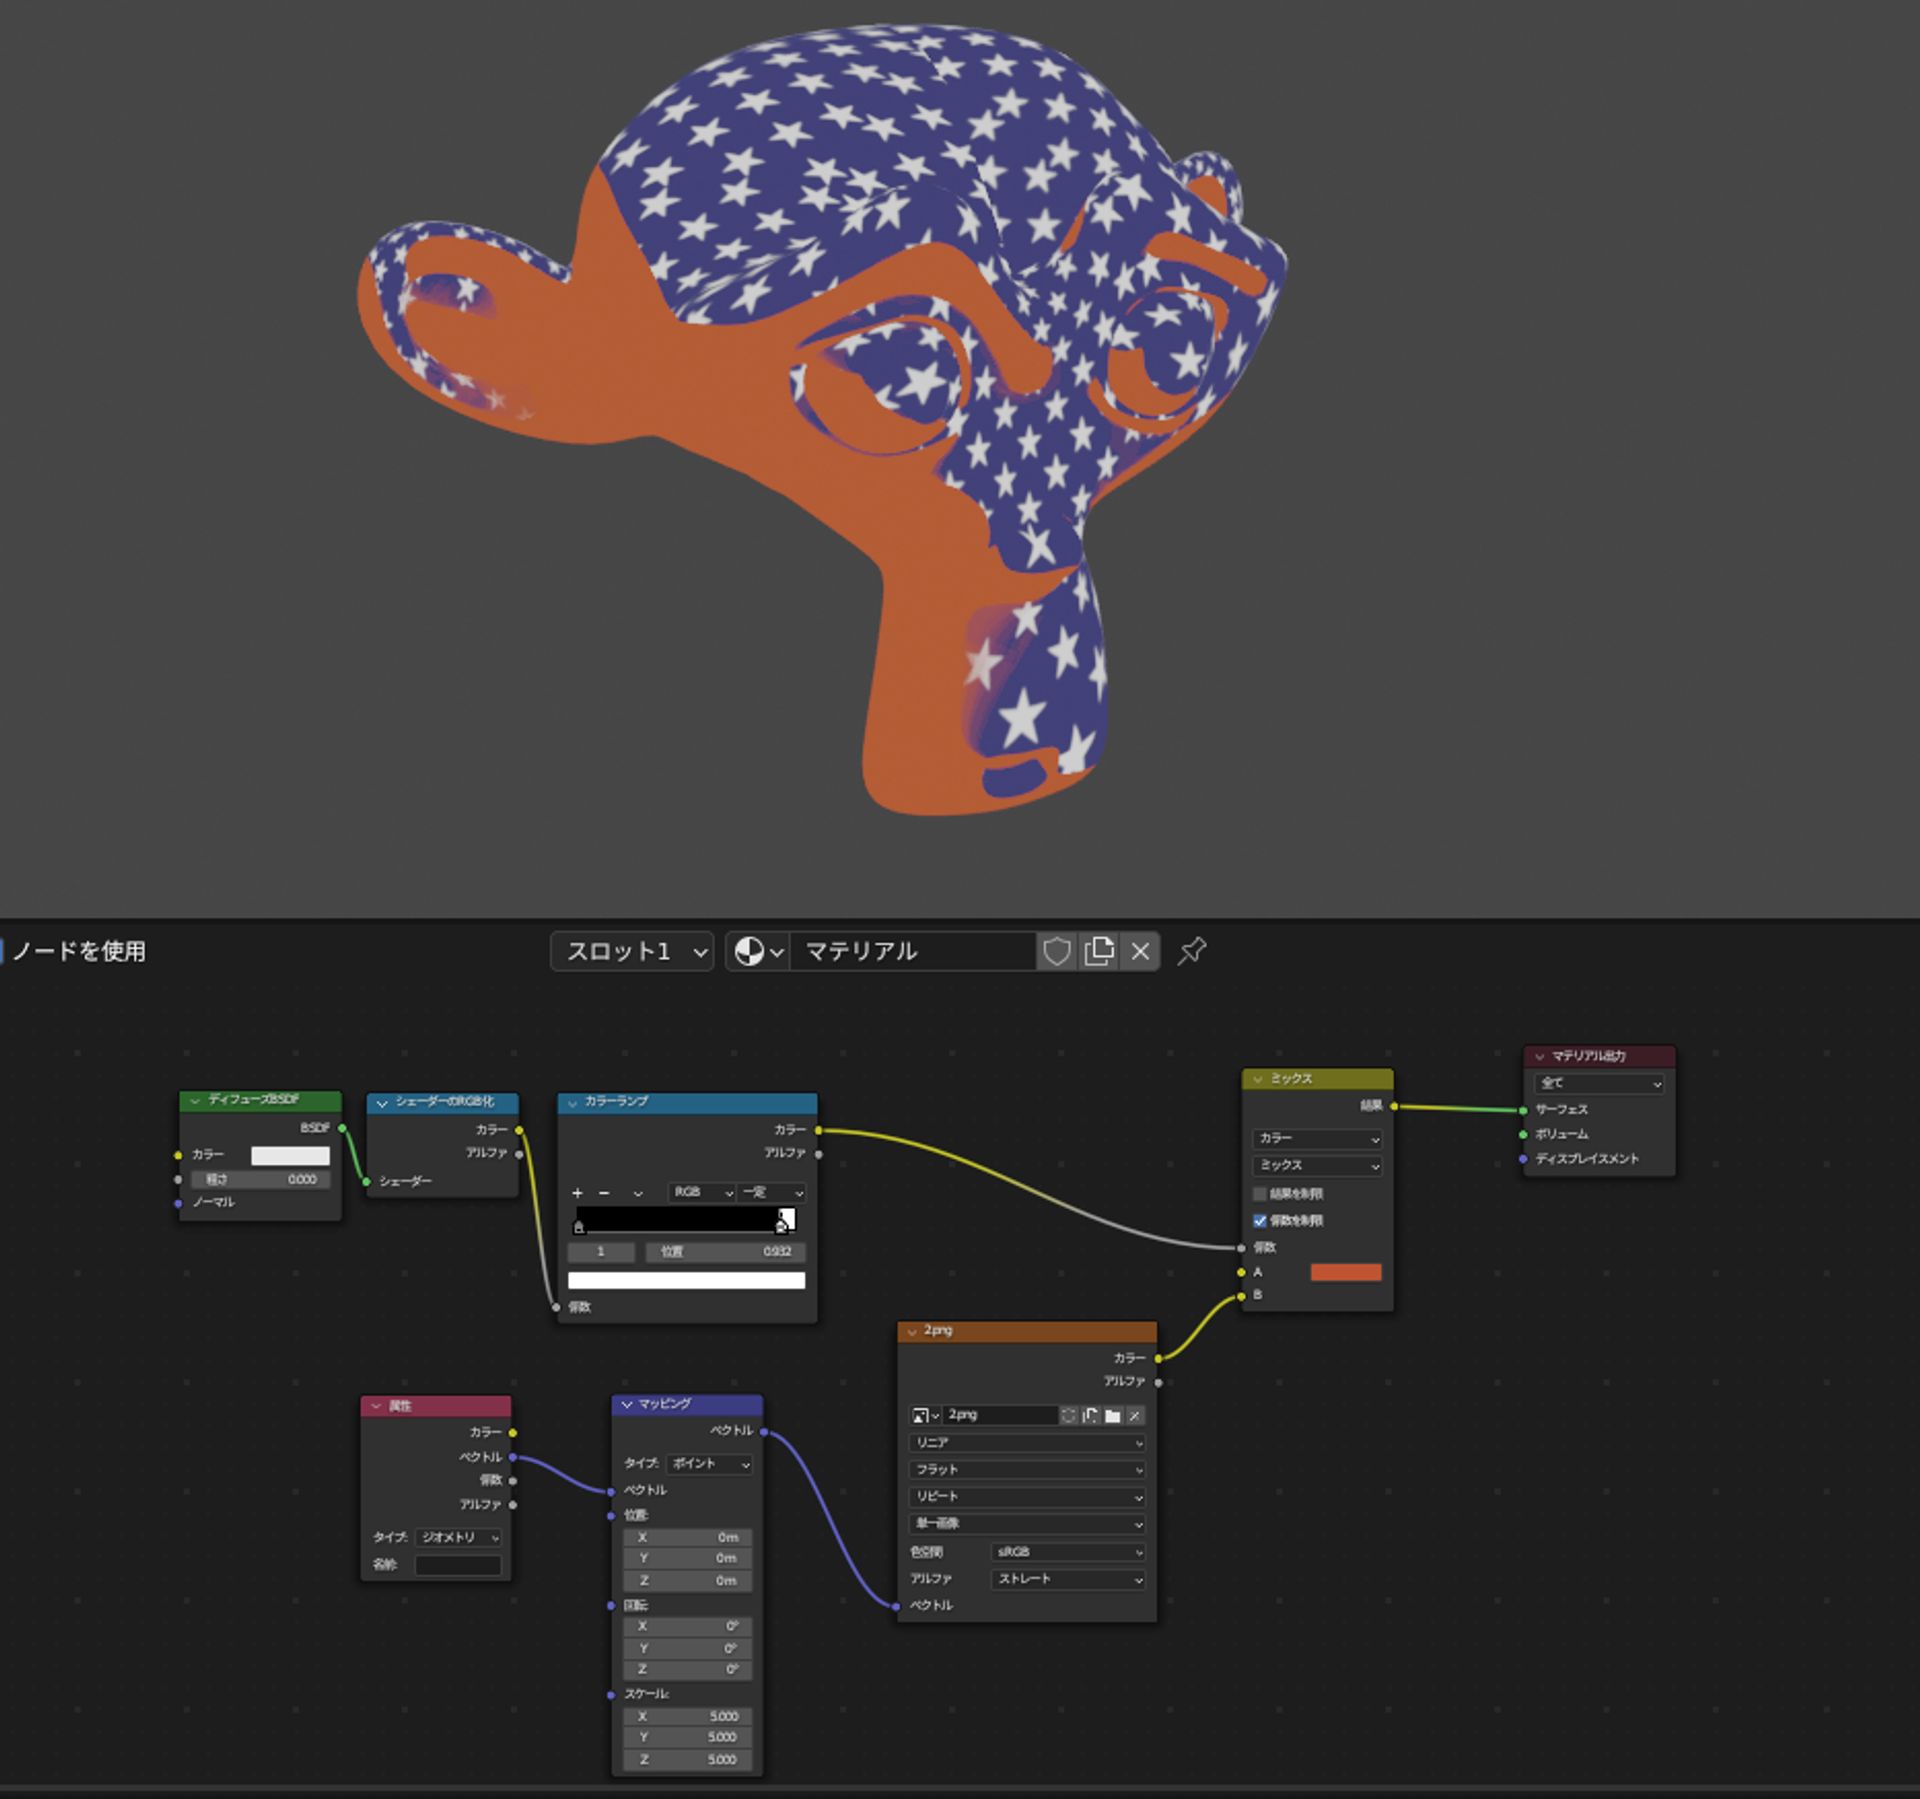Unlink the material with the X icon
The width and height of the screenshot is (1920, 1799).
click(x=1140, y=951)
